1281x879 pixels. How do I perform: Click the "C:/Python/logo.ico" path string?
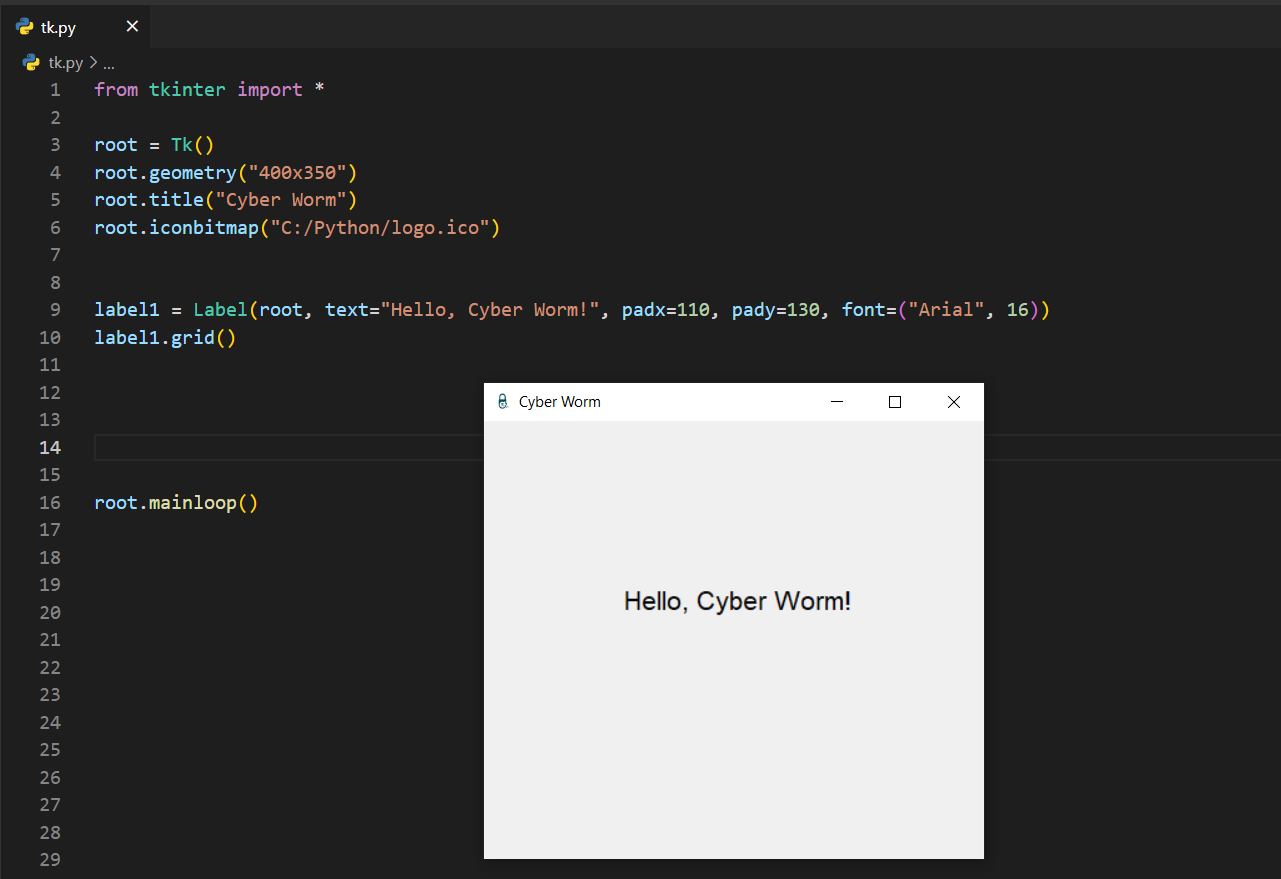[380, 227]
